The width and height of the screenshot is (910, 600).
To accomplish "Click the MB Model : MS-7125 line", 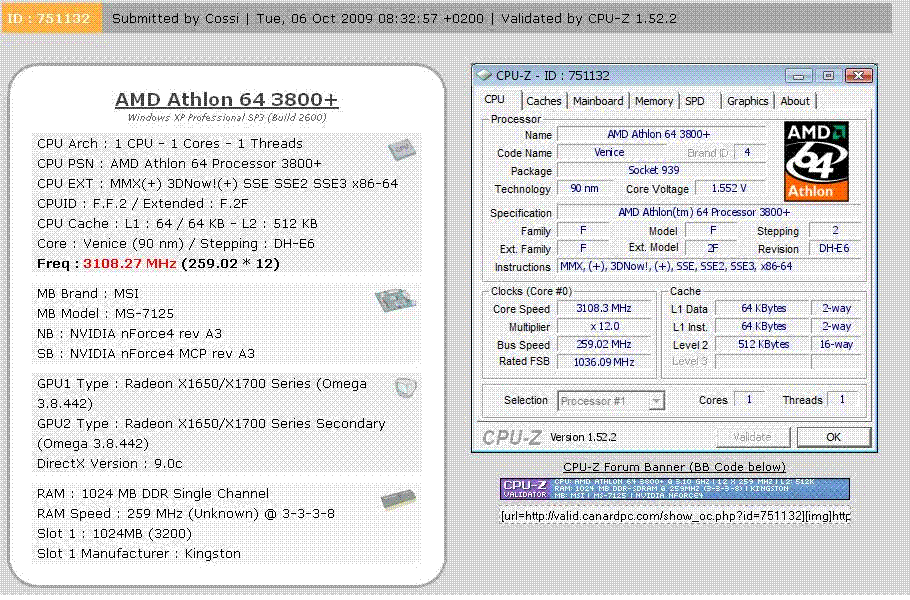I will point(105,314).
